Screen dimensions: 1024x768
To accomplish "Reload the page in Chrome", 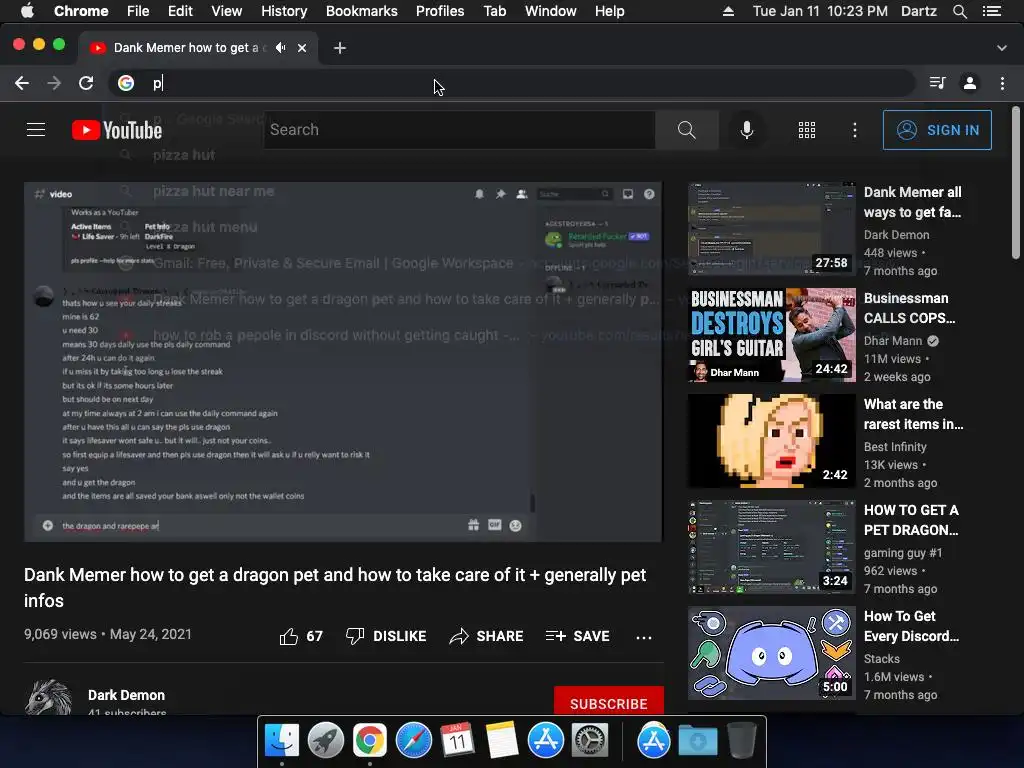I will point(86,83).
